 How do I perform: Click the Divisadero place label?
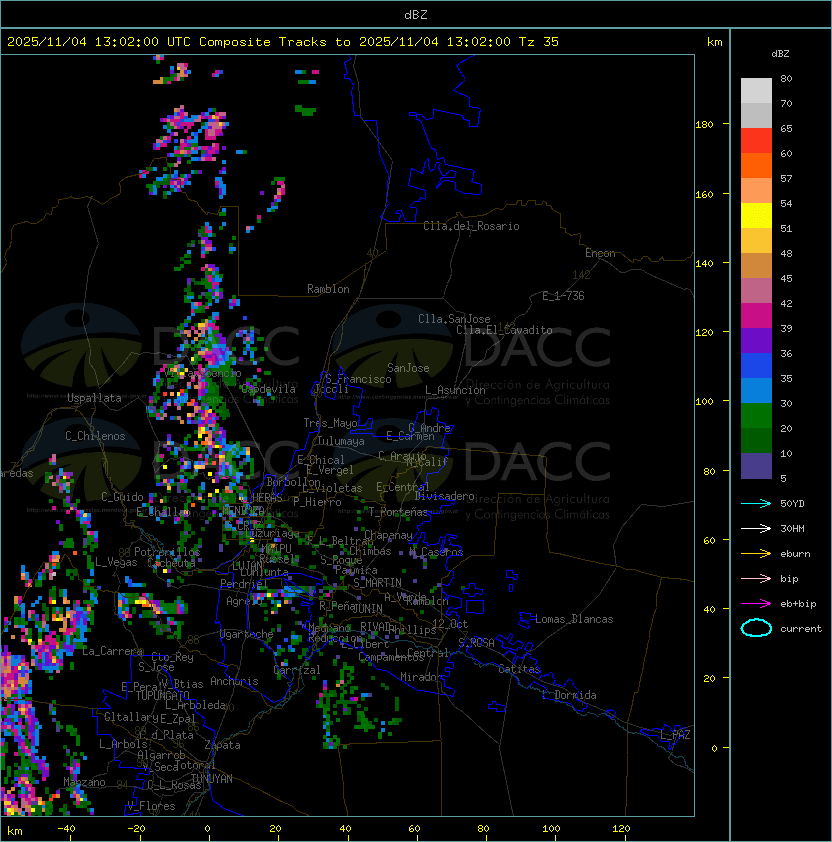(445, 496)
